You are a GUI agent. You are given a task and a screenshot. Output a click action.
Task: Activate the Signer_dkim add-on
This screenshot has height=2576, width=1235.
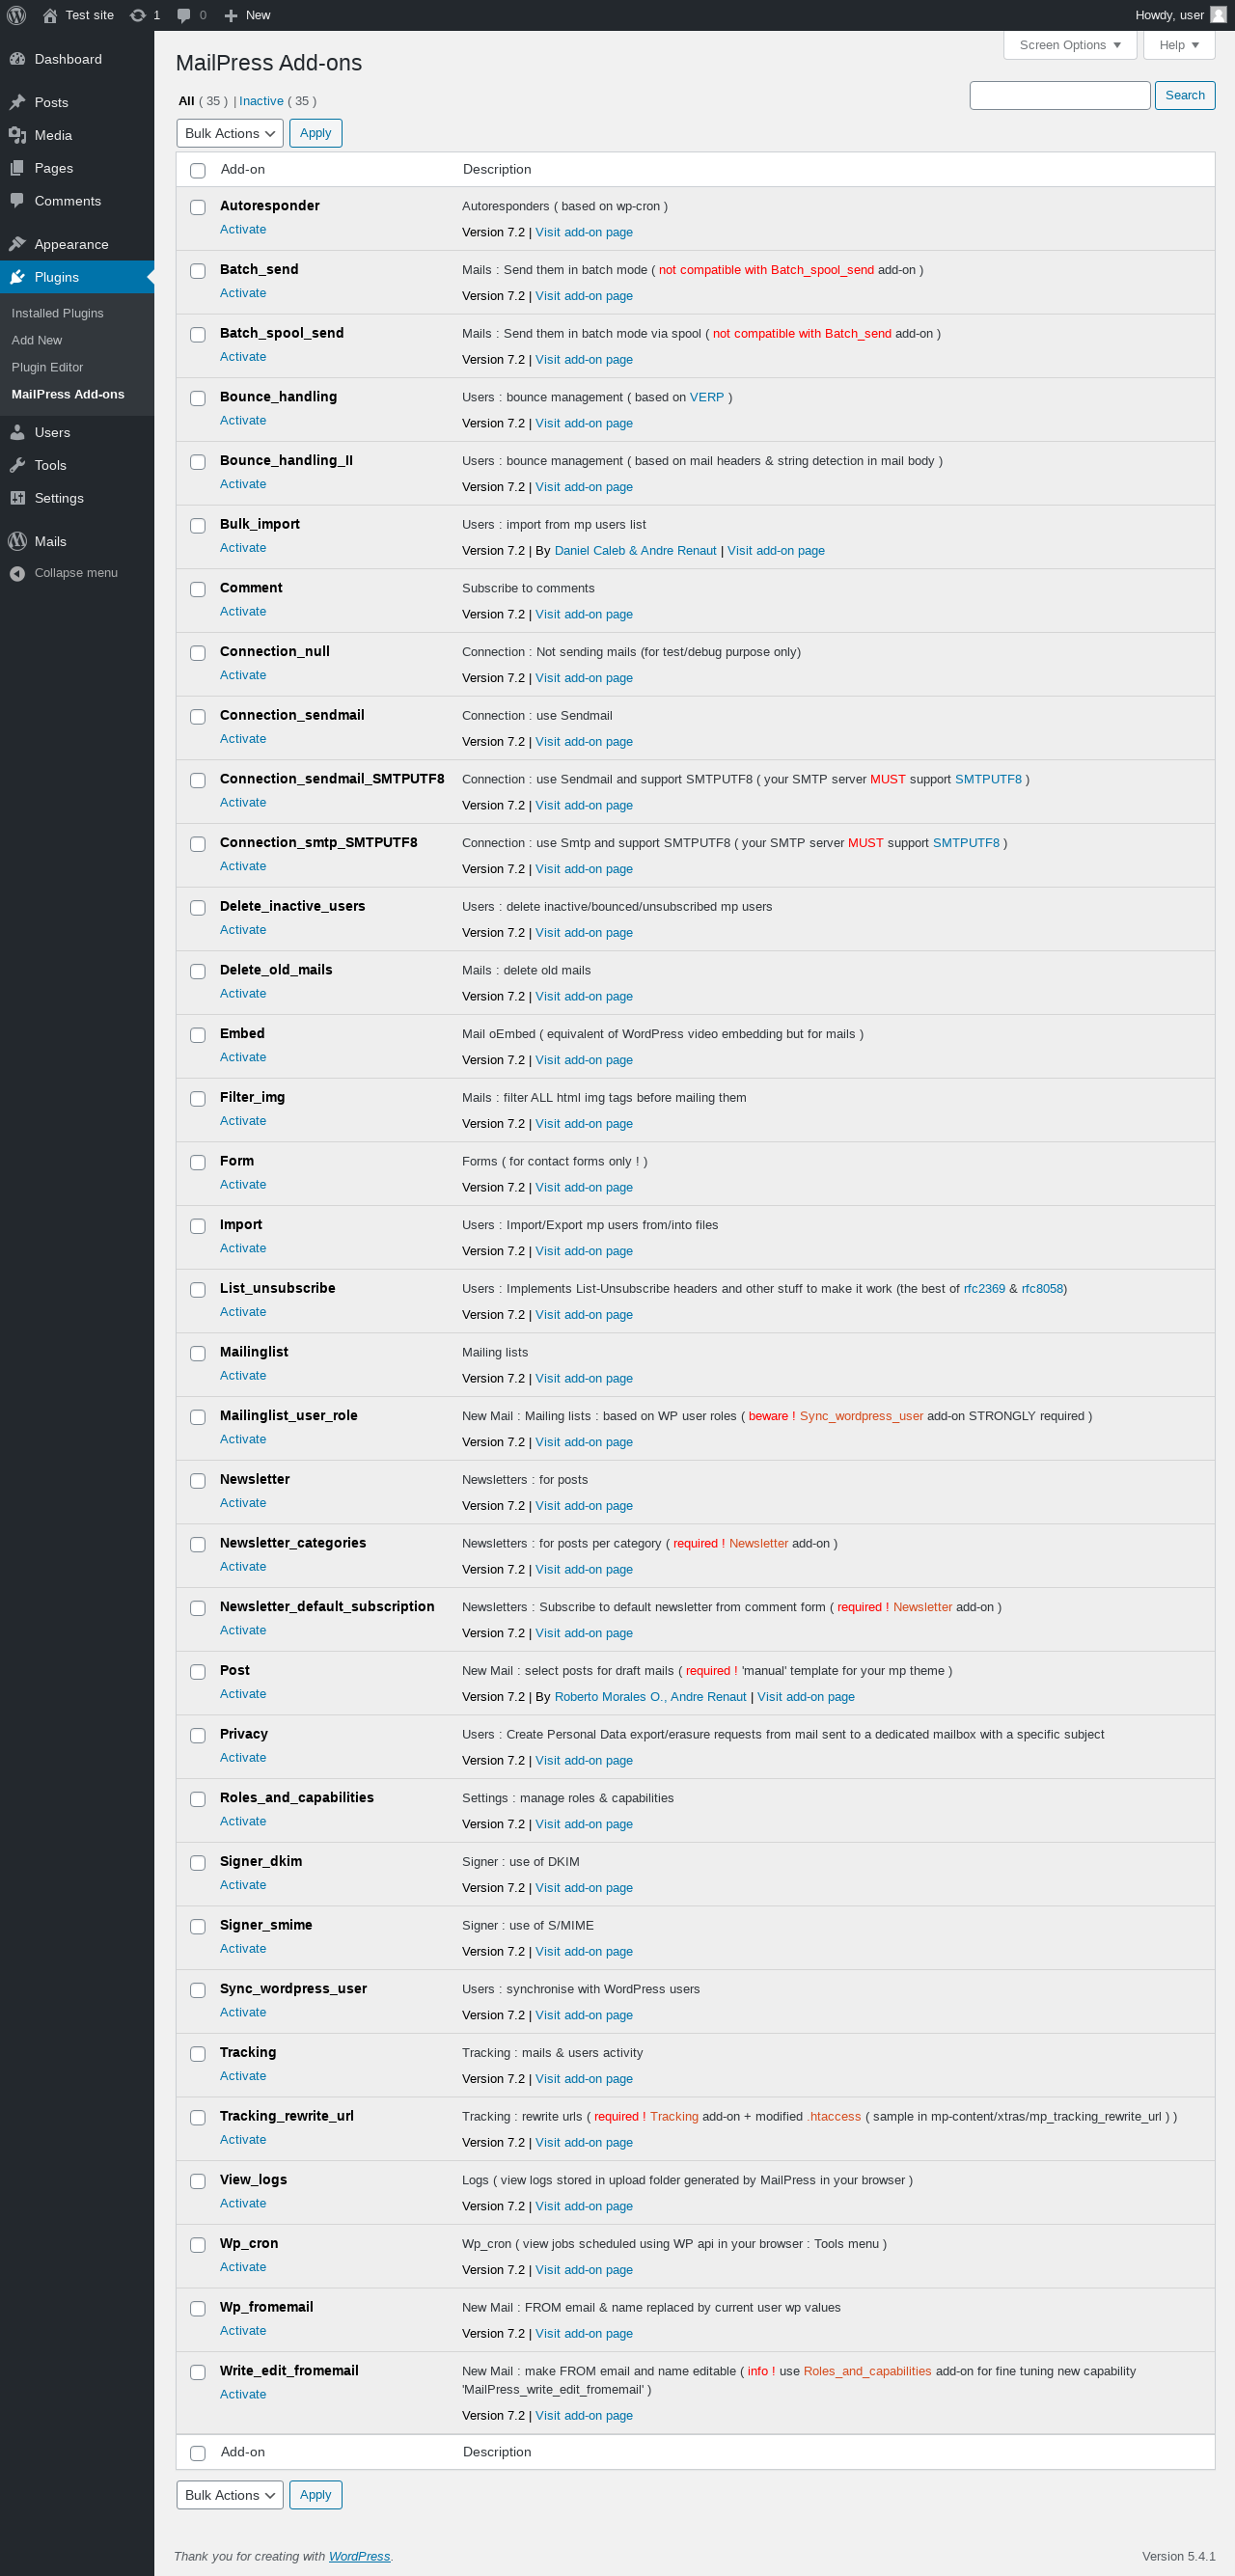243,1886
